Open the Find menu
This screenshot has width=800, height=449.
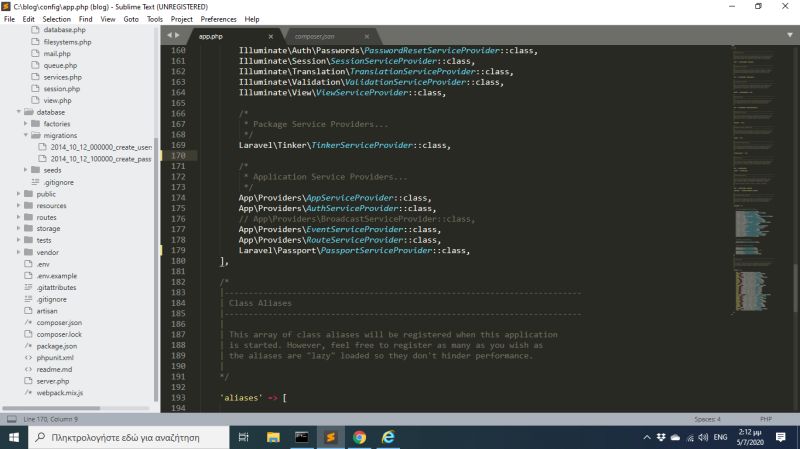pyautogui.click(x=86, y=19)
